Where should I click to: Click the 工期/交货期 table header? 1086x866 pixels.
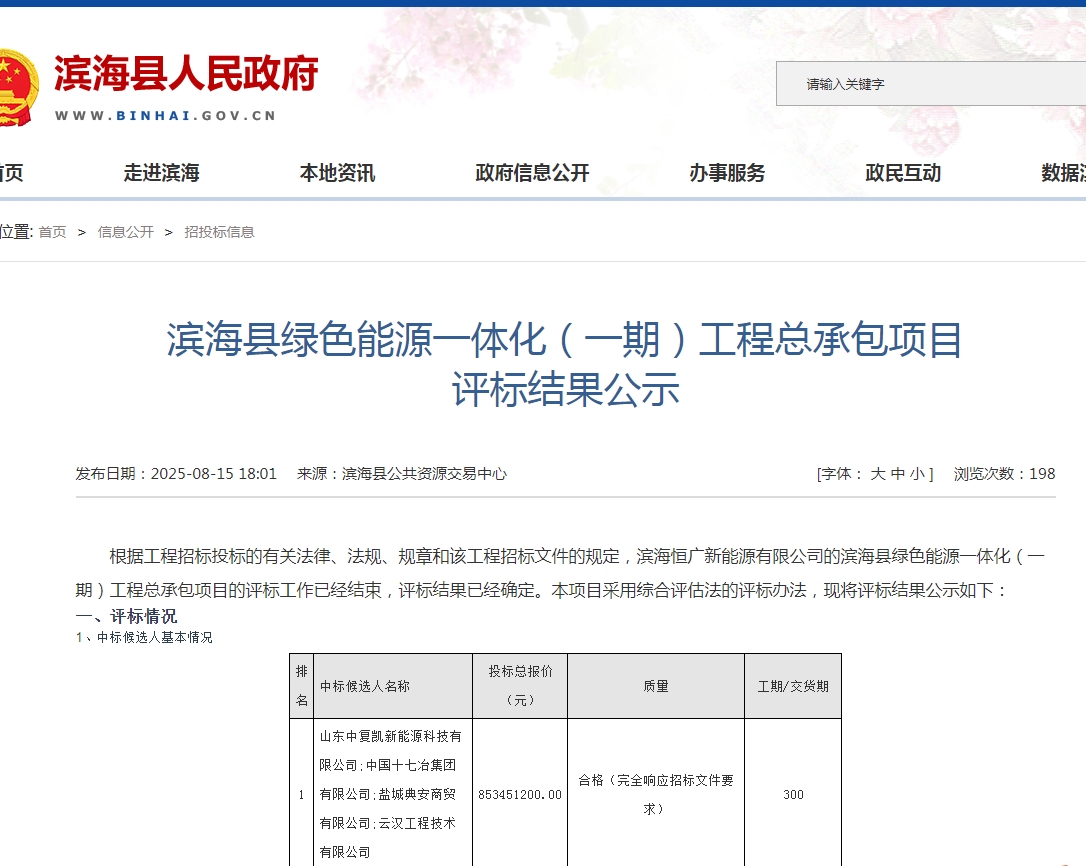pyautogui.click(x=793, y=686)
